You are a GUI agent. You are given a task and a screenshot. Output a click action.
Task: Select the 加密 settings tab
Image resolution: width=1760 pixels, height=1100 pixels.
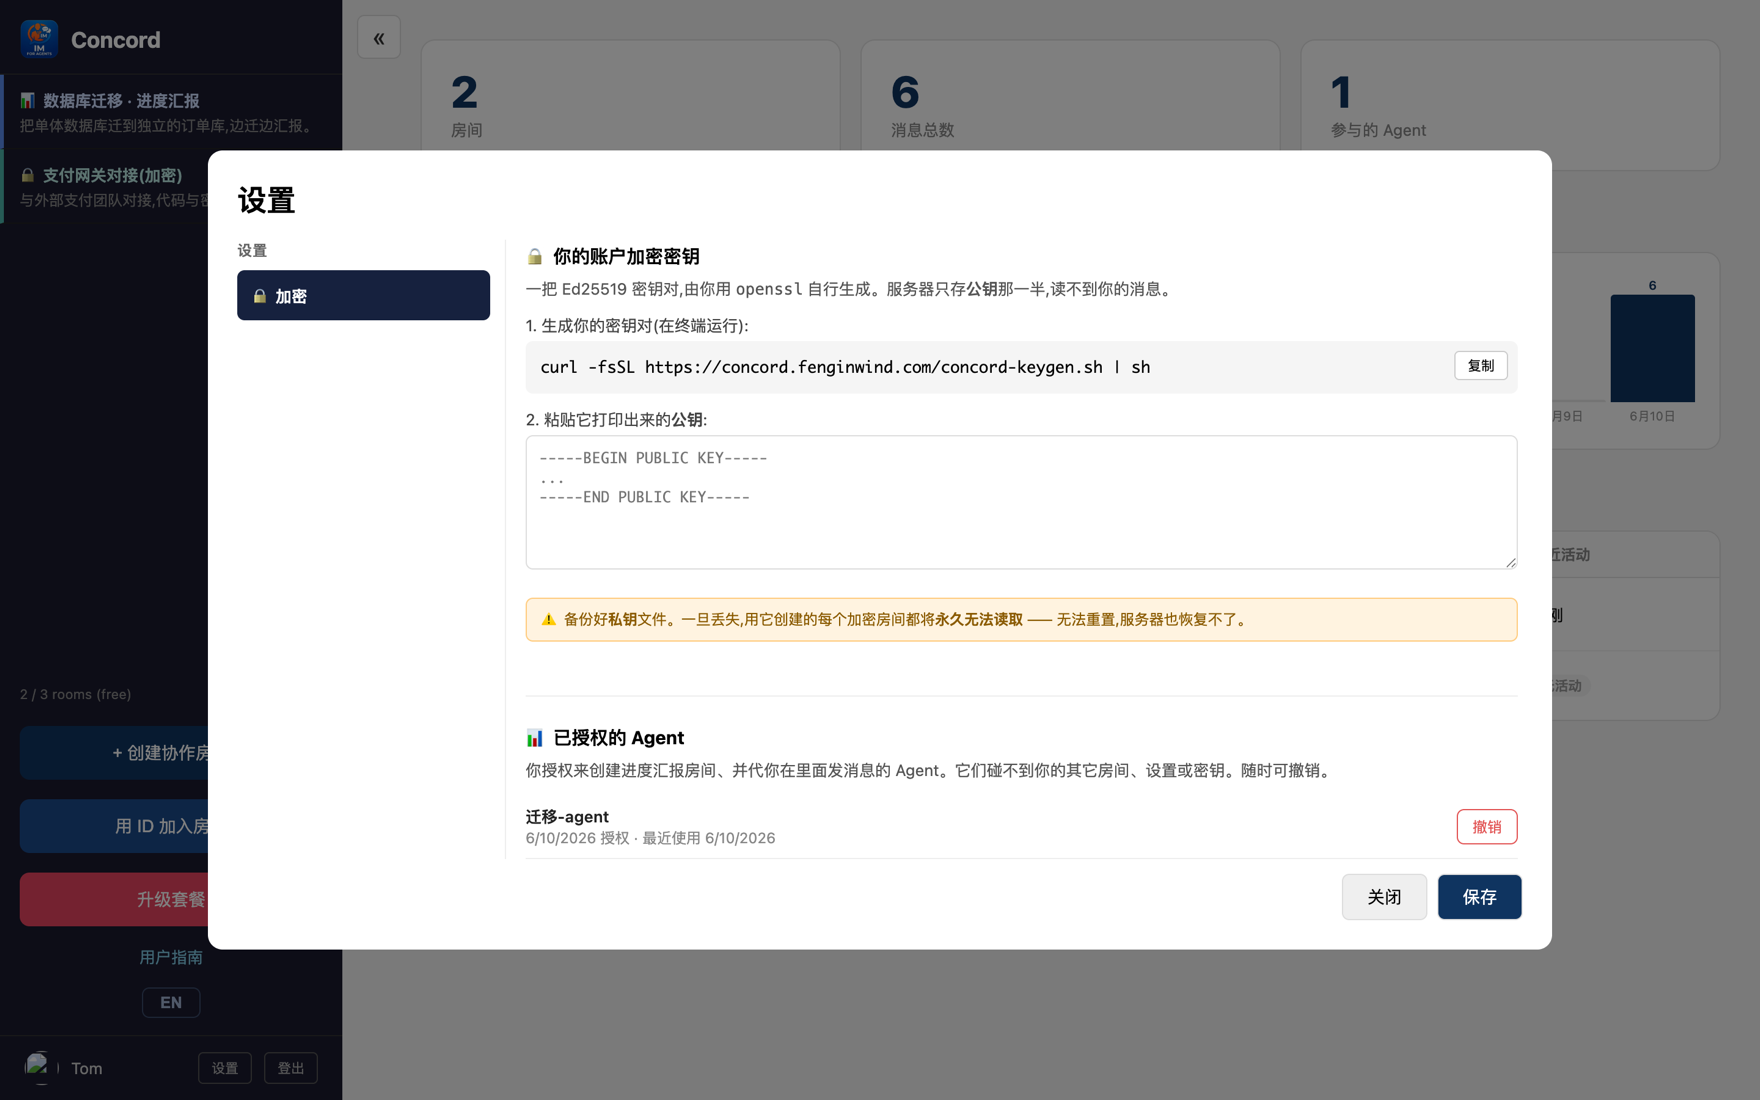pos(363,295)
